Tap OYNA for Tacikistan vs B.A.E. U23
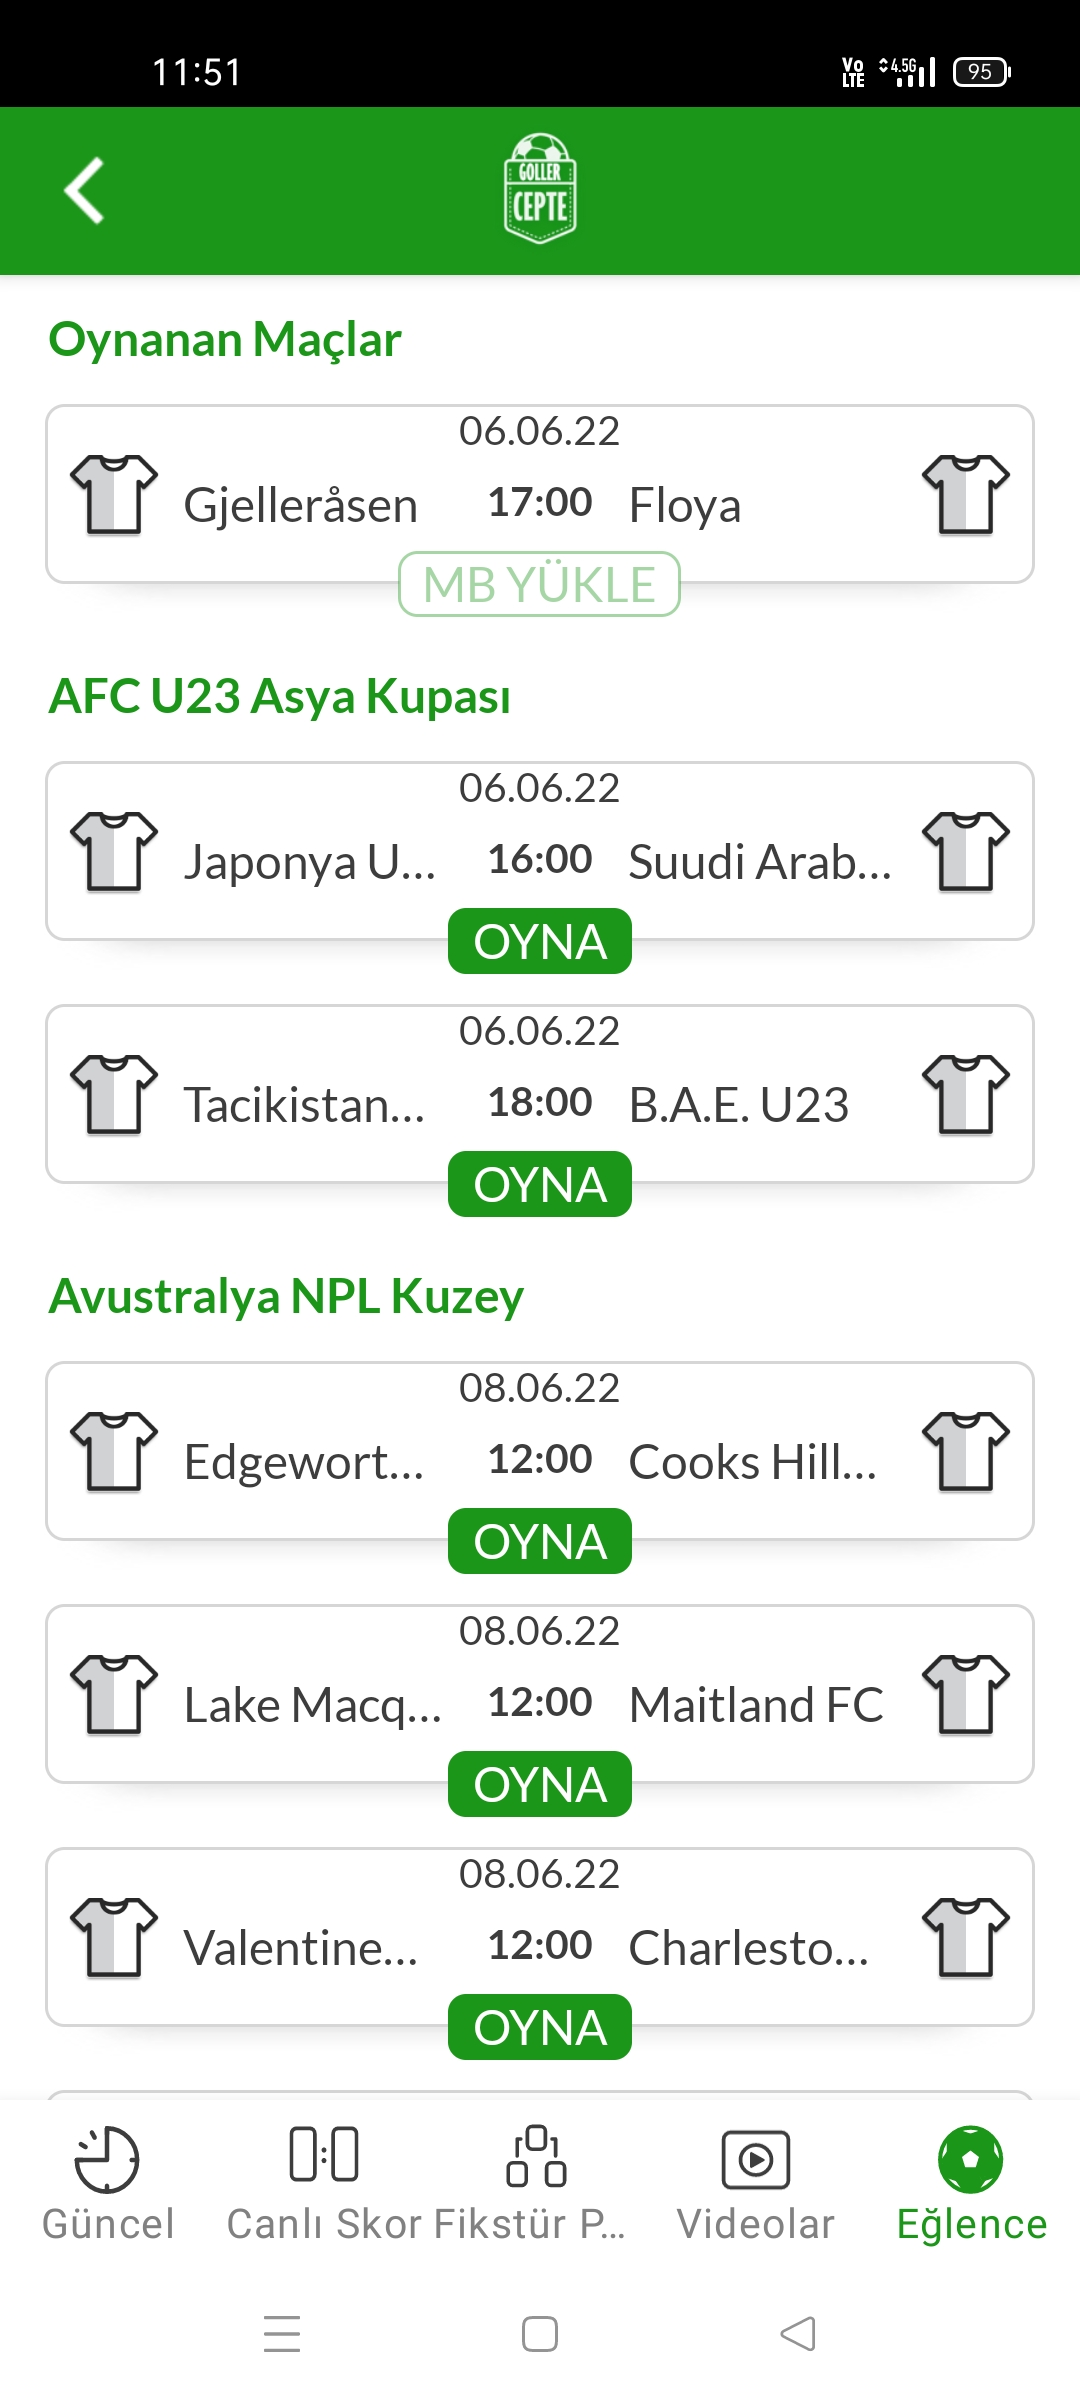Image resolution: width=1080 pixels, height=2400 pixels. pos(540,1184)
